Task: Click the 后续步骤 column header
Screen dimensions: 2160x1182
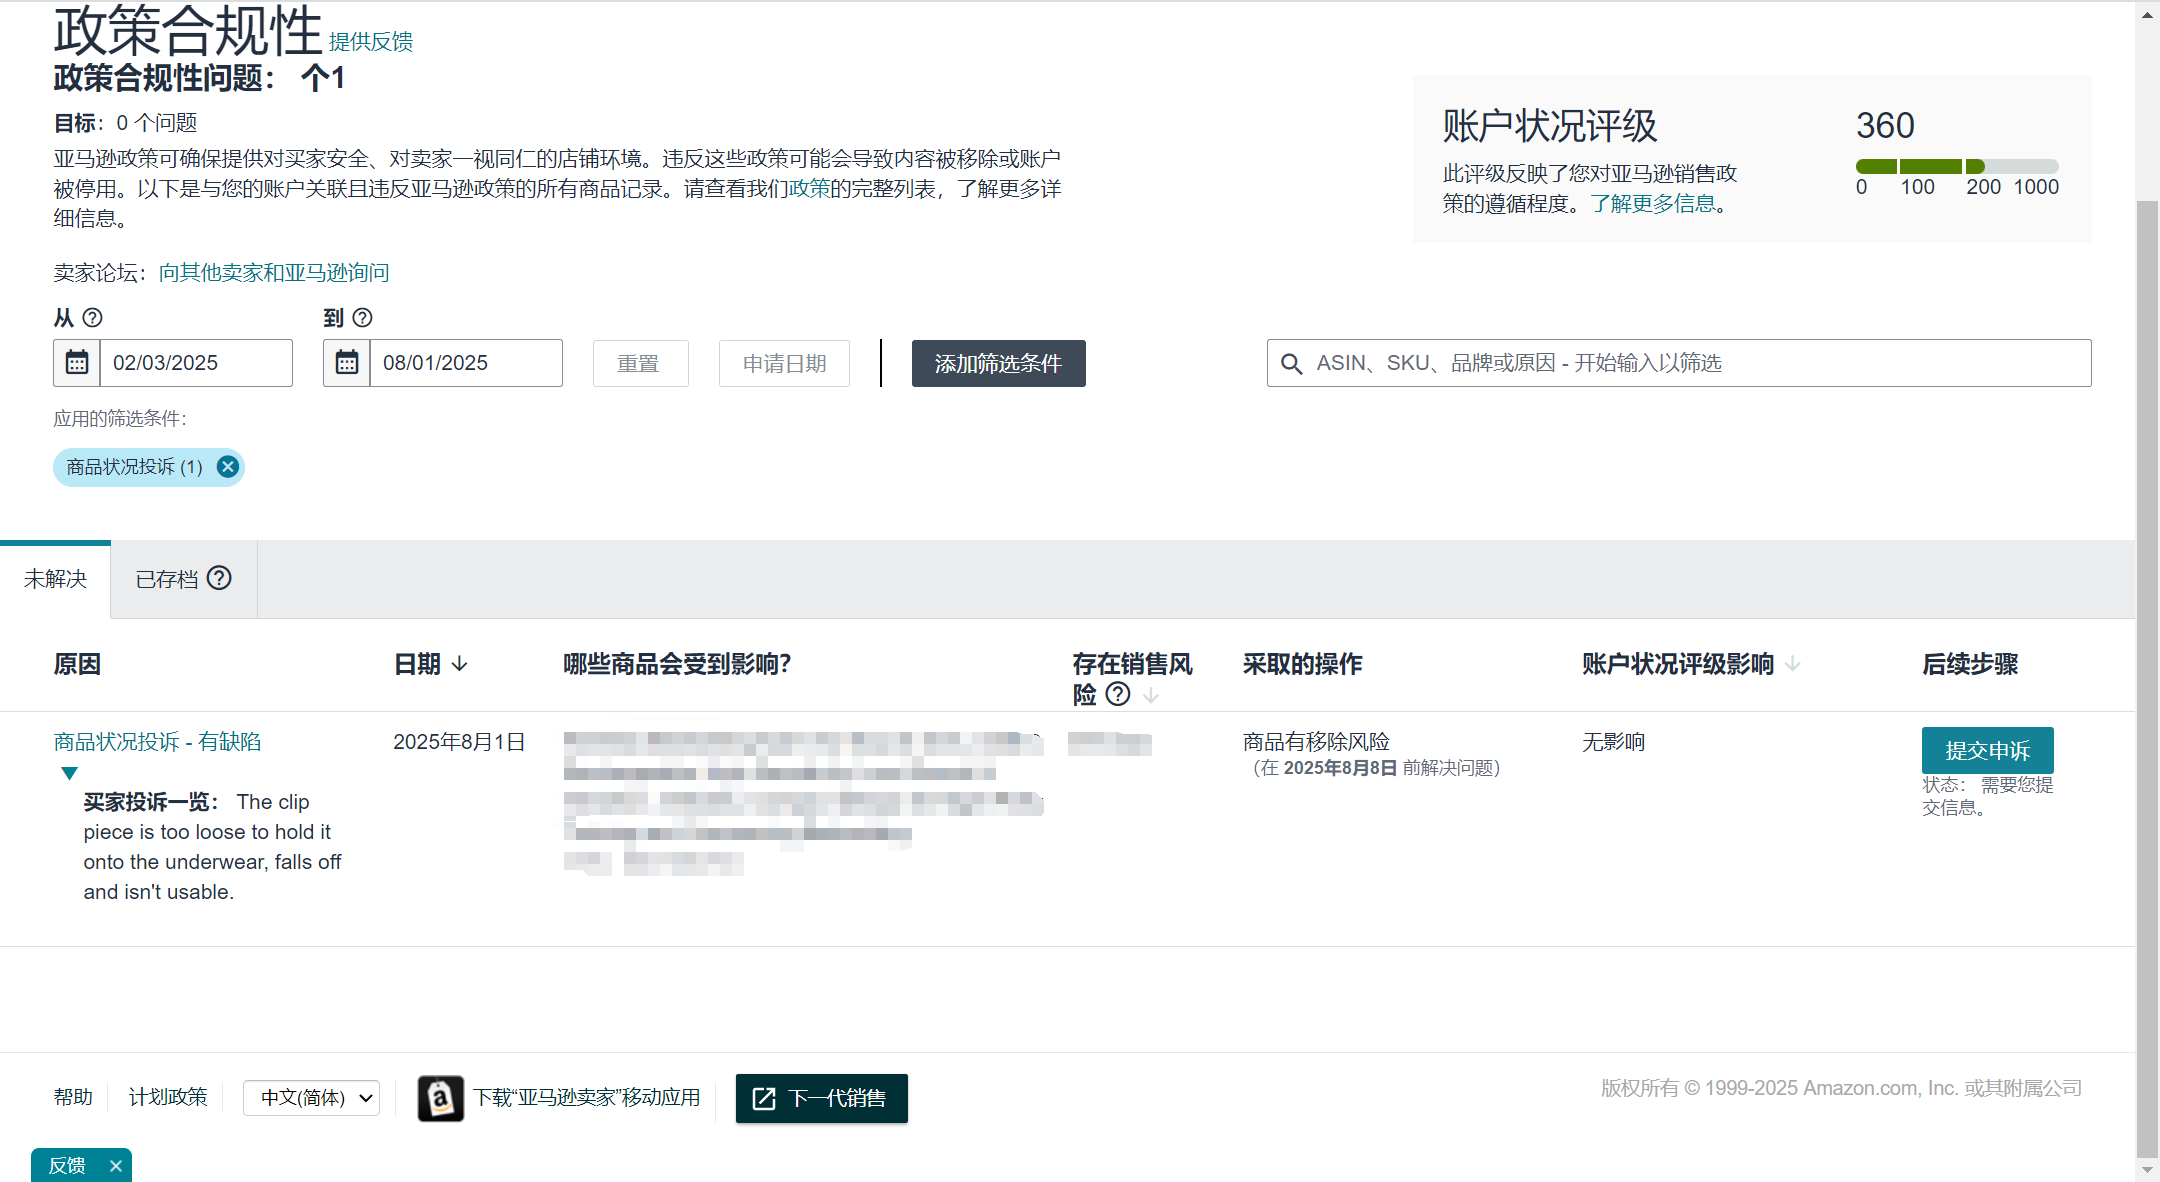Action: [x=1970, y=664]
